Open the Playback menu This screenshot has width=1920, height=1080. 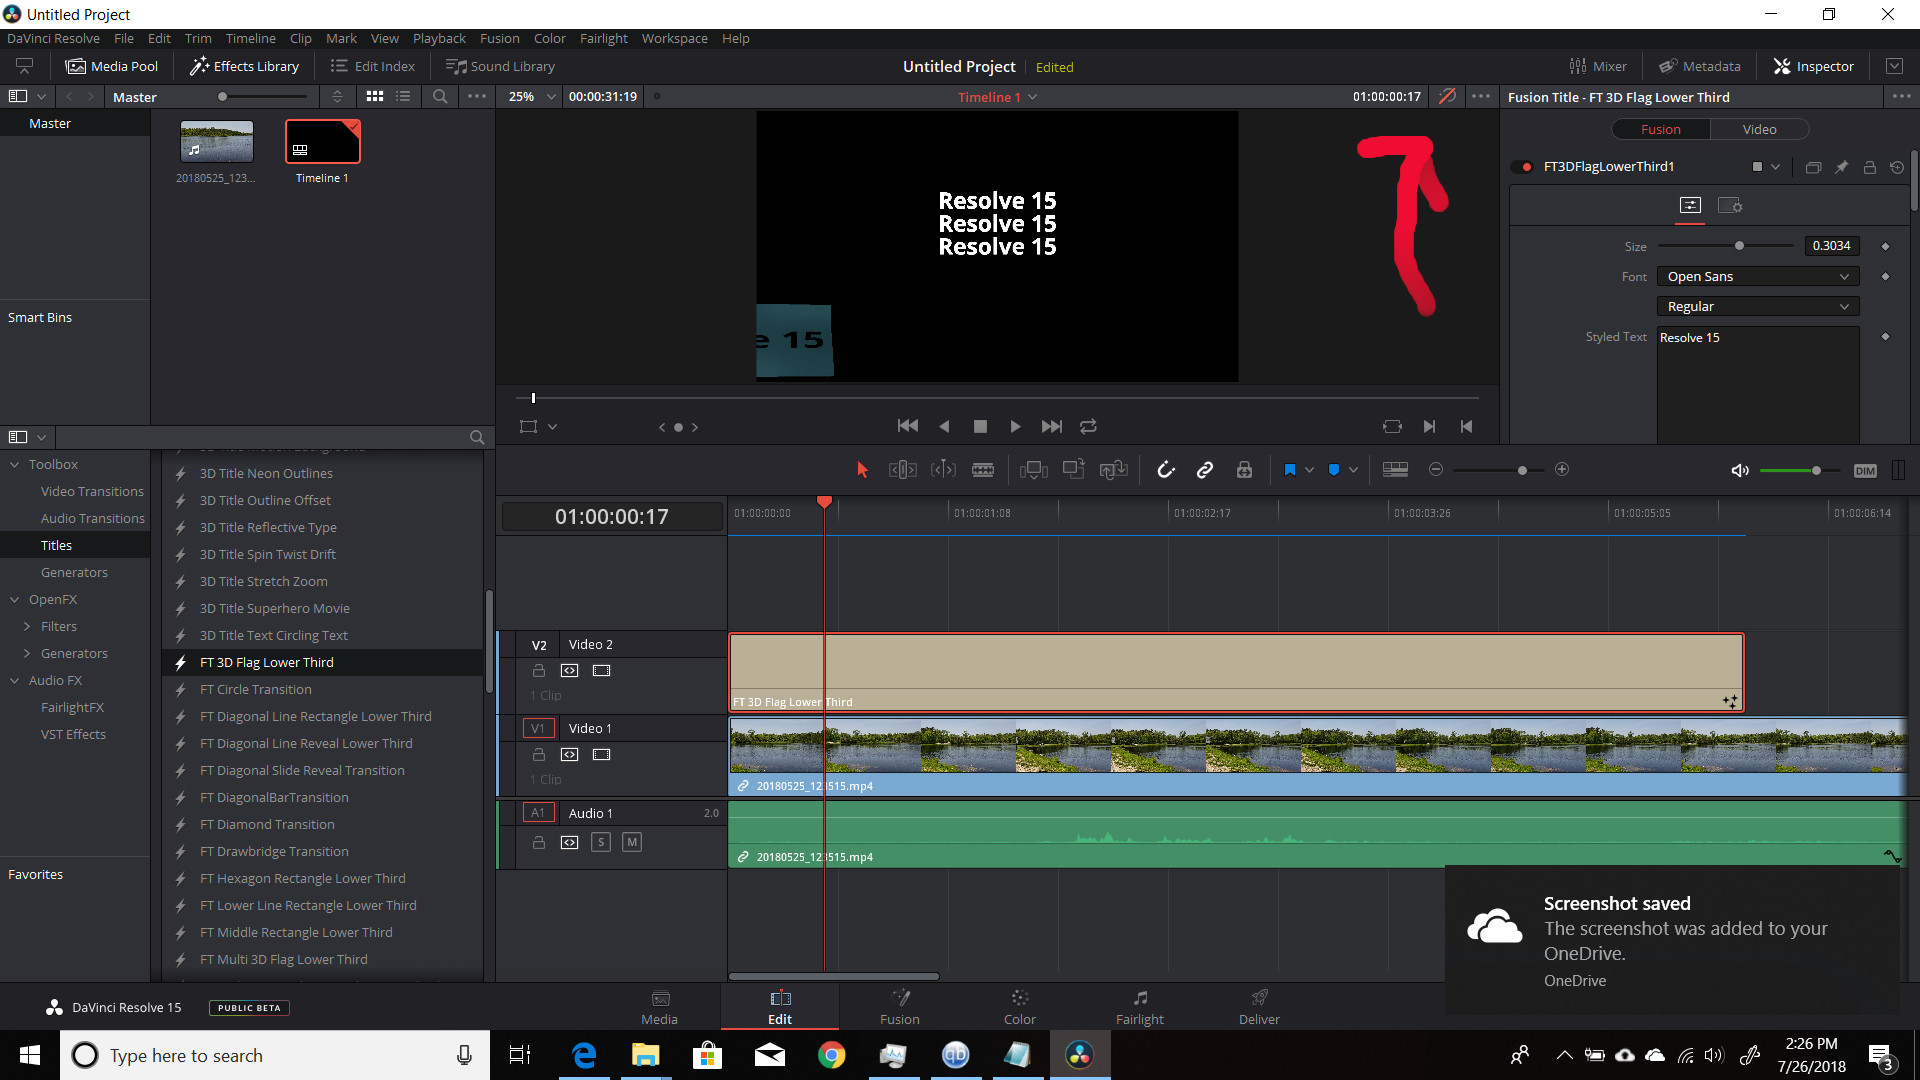coord(439,38)
